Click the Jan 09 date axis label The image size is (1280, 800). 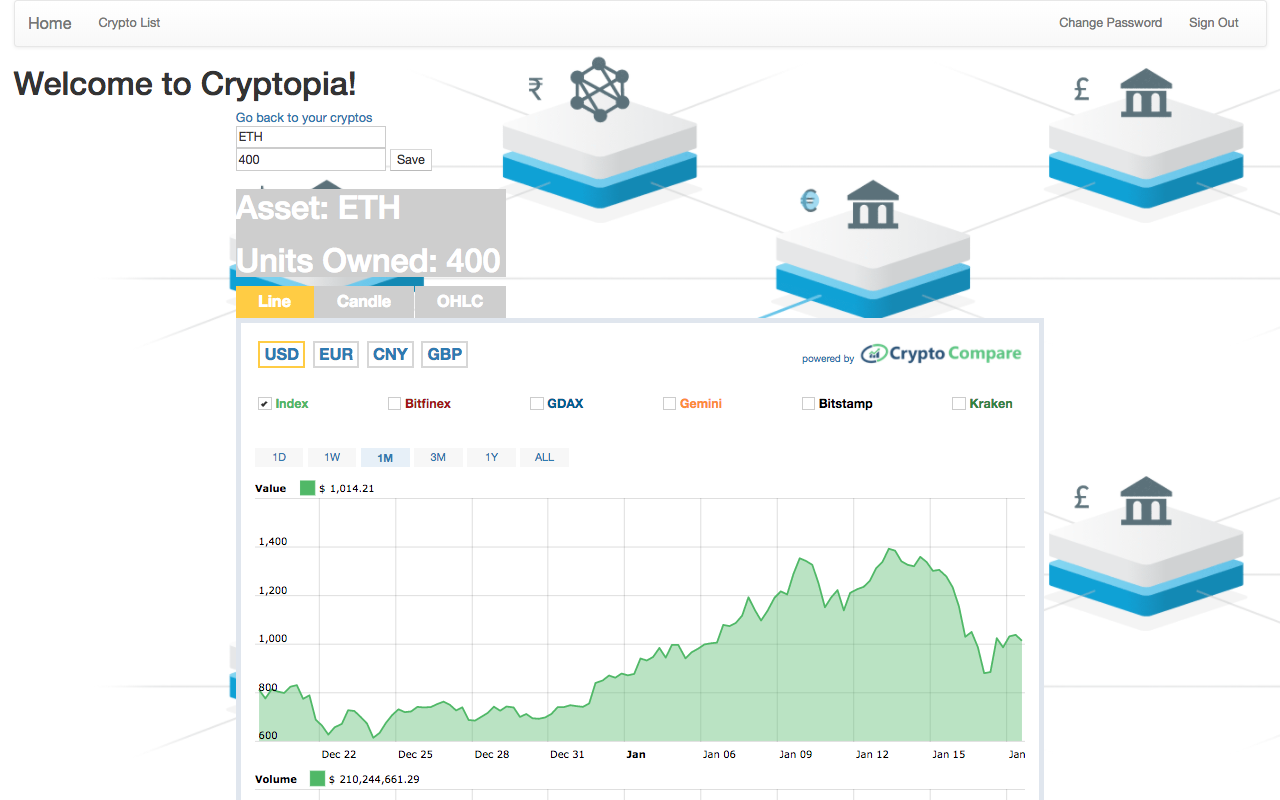(x=795, y=754)
